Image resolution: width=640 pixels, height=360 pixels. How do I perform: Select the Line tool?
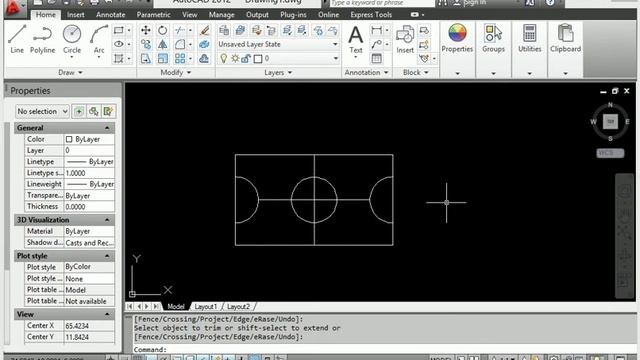pyautogui.click(x=17, y=39)
